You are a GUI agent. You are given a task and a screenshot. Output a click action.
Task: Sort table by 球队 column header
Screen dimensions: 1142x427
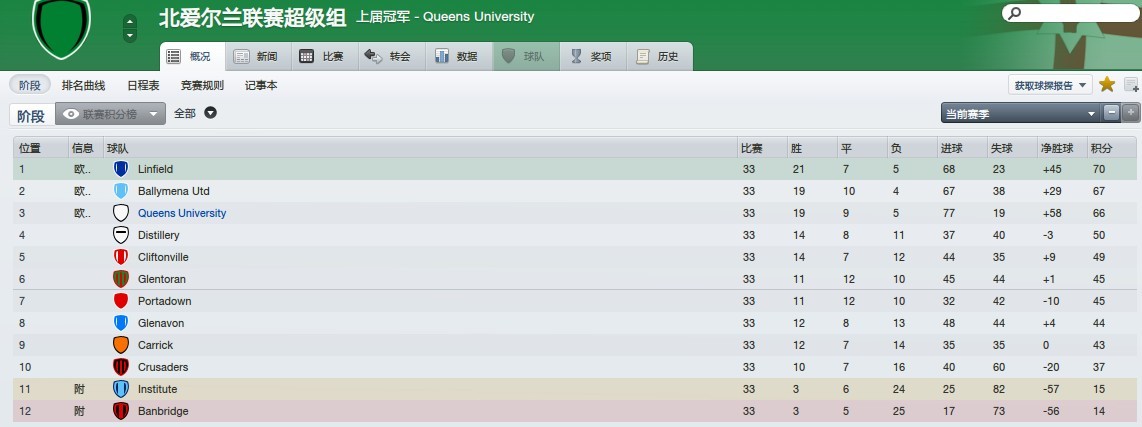pos(420,148)
